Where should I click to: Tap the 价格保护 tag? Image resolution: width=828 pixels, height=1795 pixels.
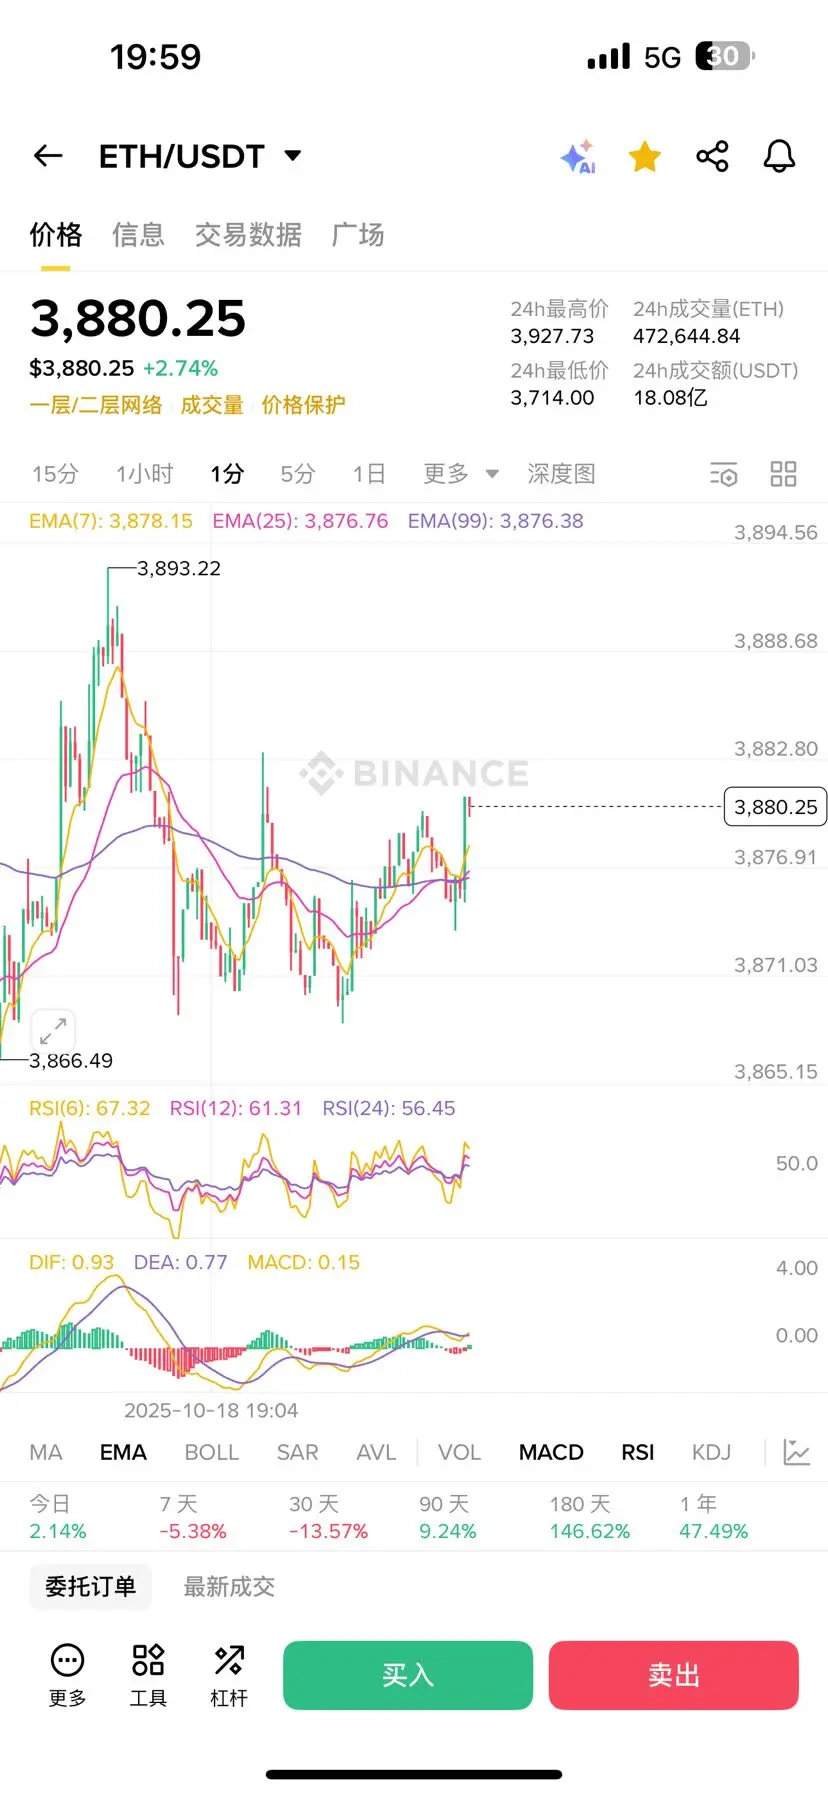(x=303, y=405)
